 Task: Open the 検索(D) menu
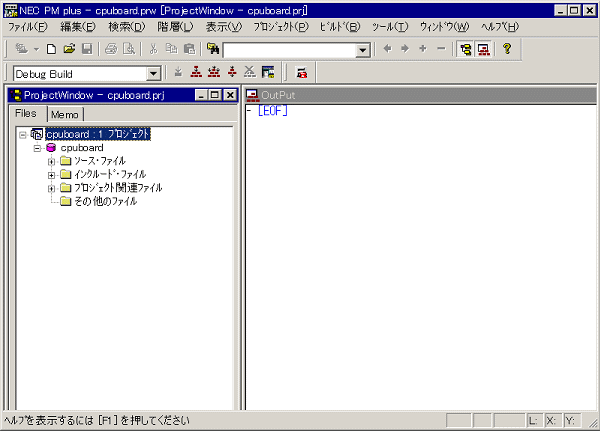pyautogui.click(x=127, y=27)
